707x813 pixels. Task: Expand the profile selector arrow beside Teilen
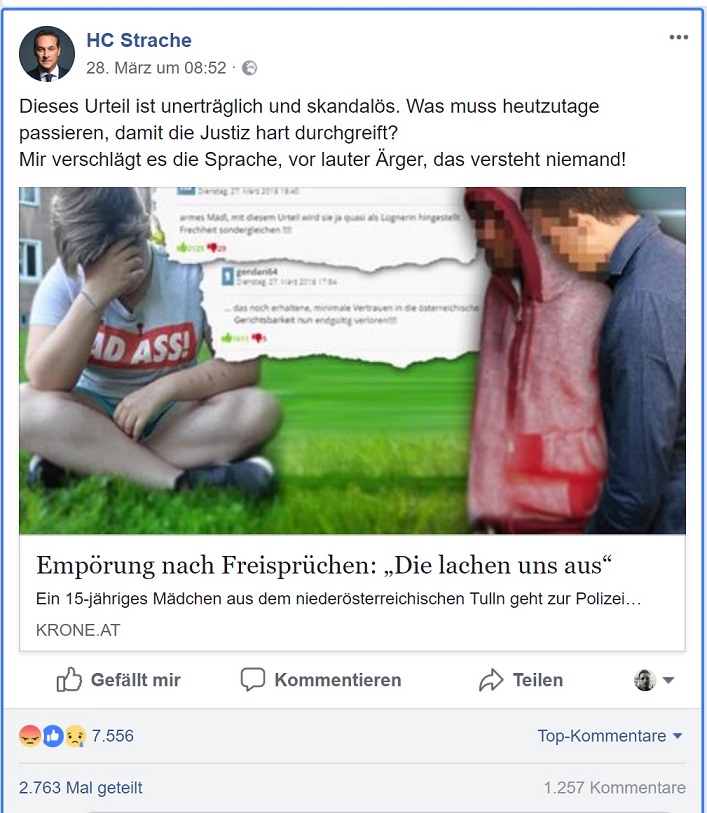(669, 680)
